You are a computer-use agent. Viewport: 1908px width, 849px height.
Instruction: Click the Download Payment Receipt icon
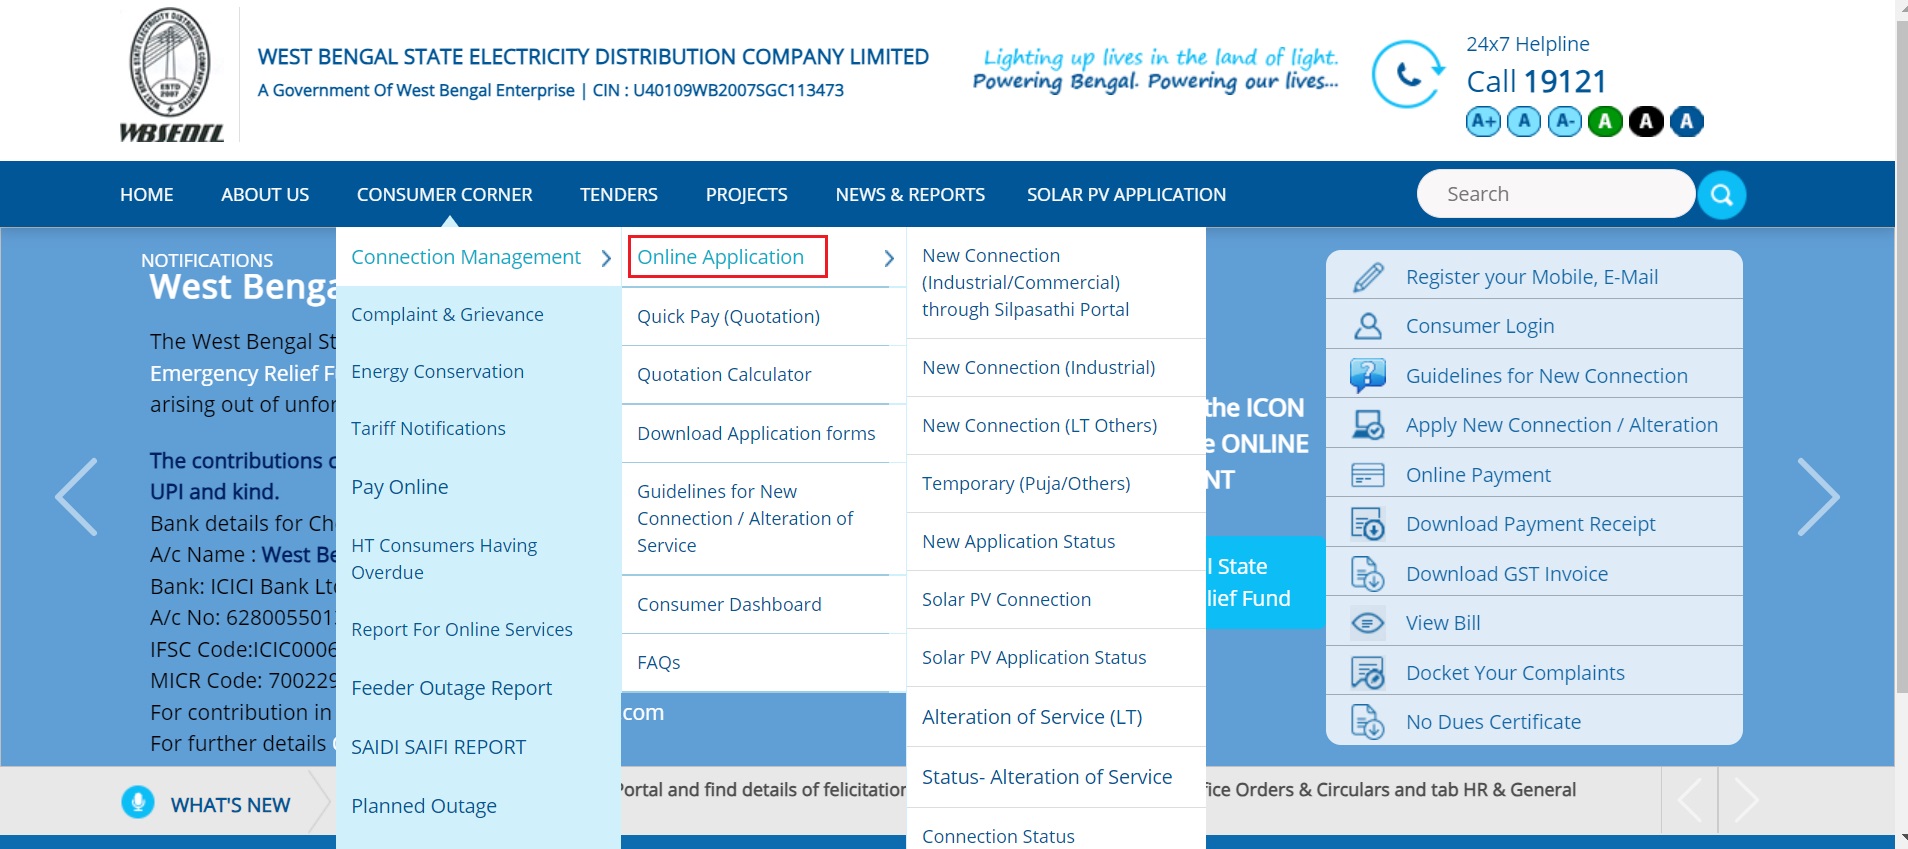tap(1368, 524)
